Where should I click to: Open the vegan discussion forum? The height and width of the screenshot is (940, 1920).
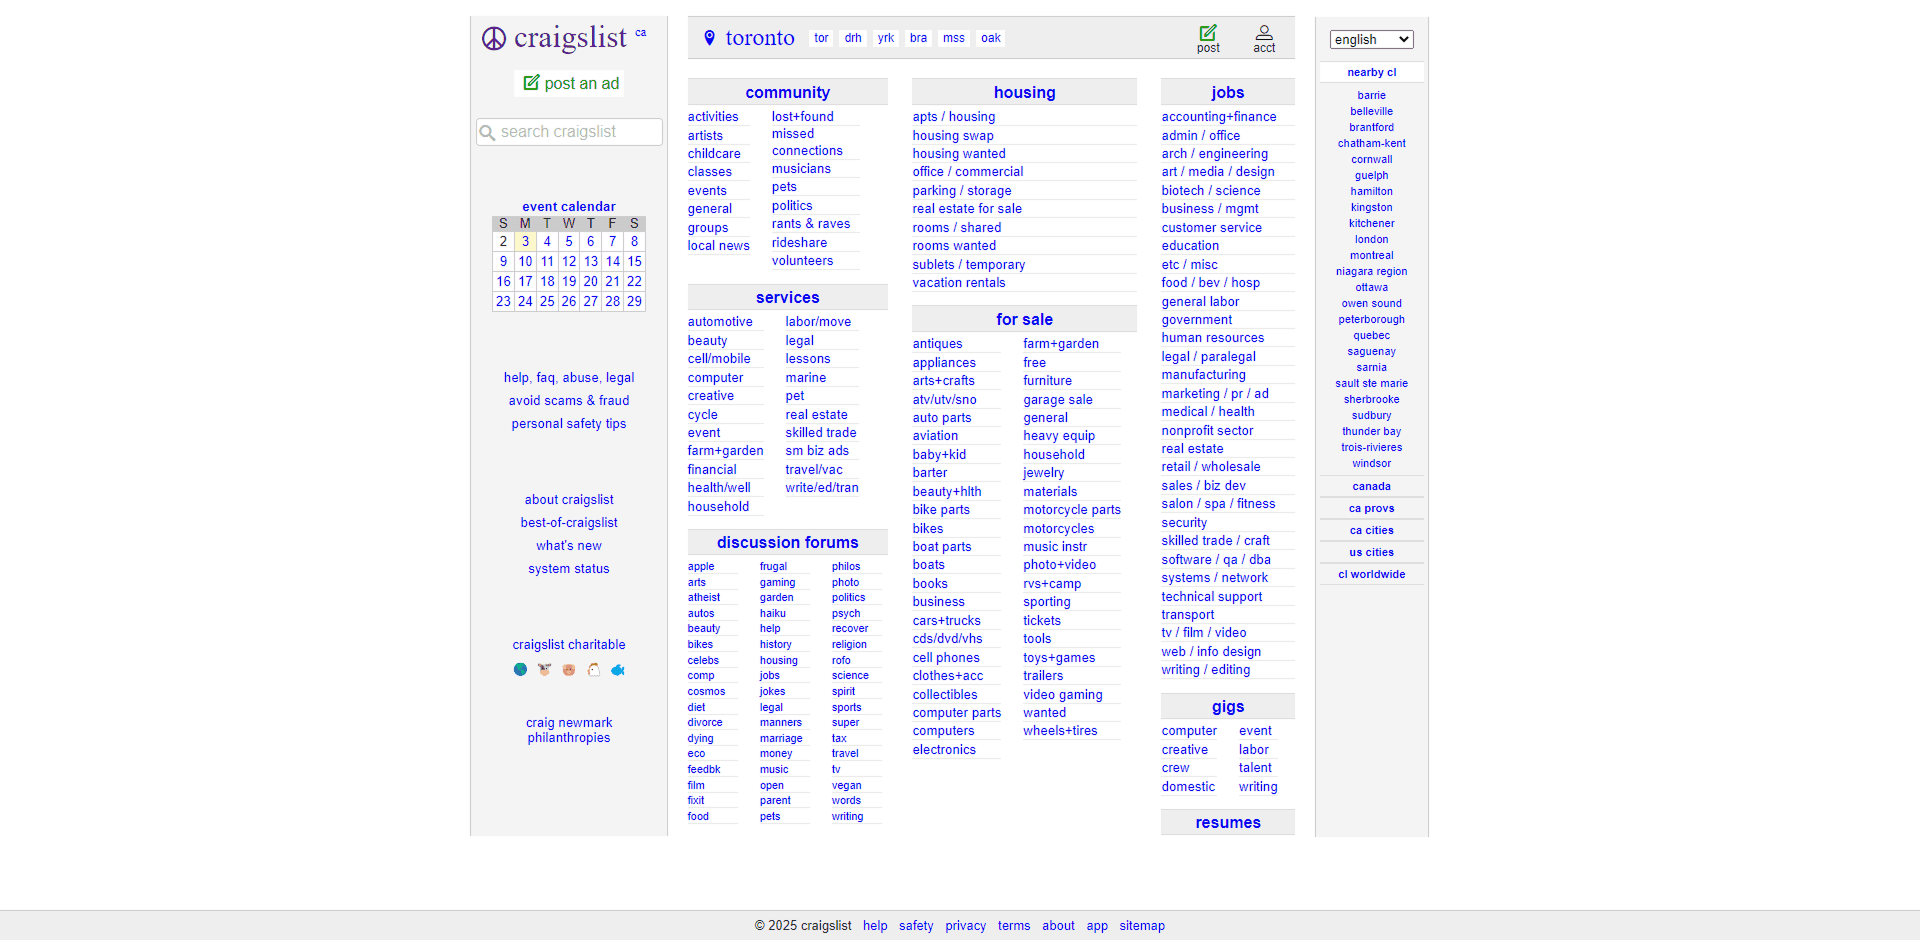[846, 786]
